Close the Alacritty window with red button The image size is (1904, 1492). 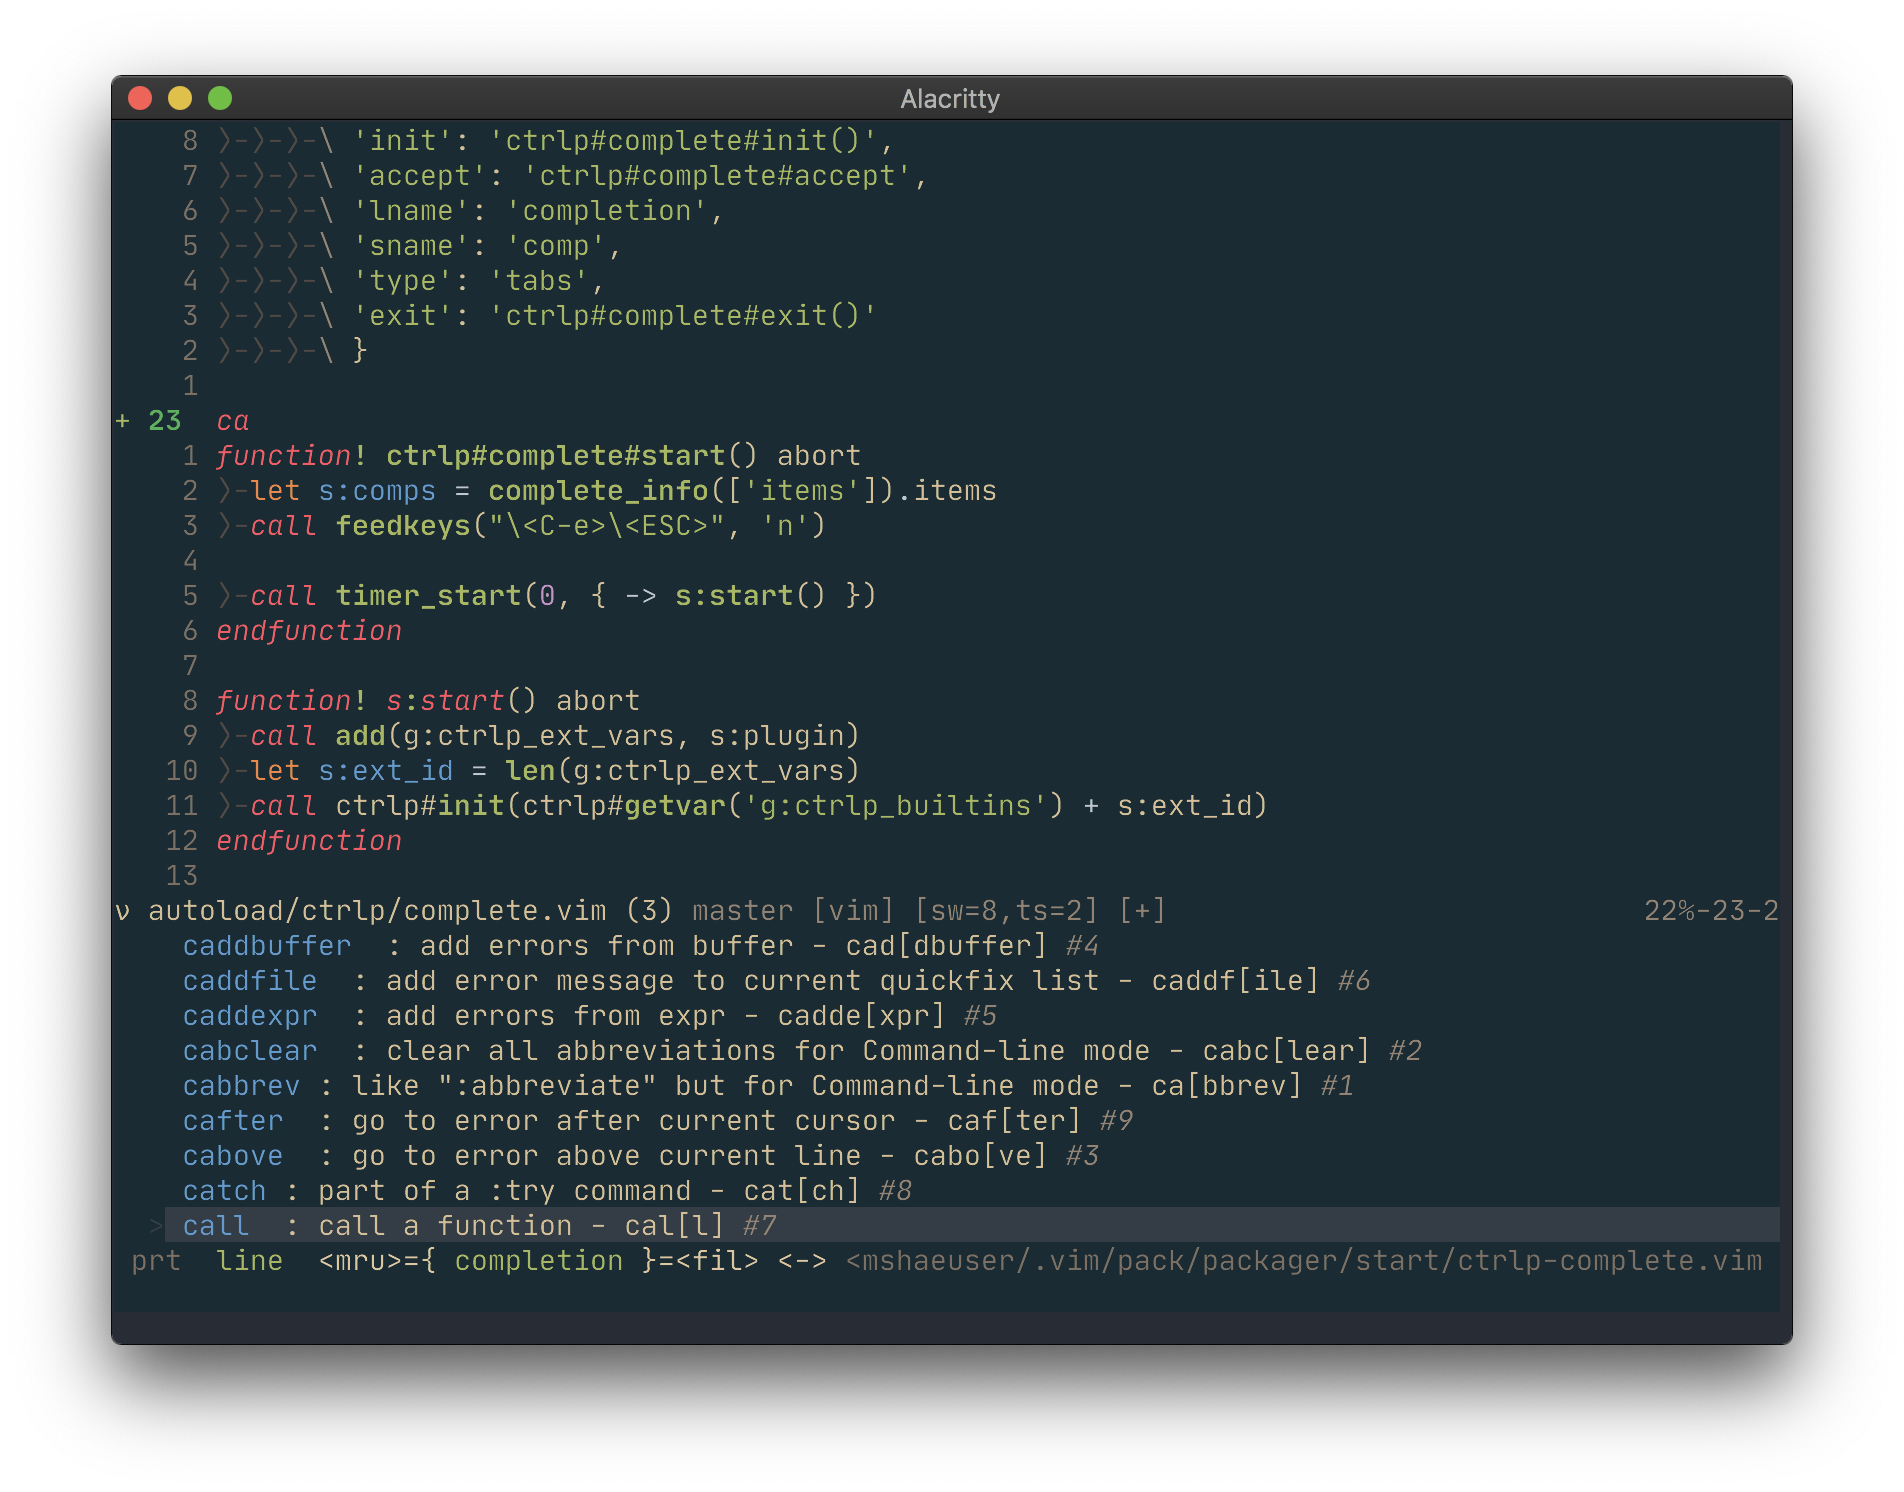140,98
